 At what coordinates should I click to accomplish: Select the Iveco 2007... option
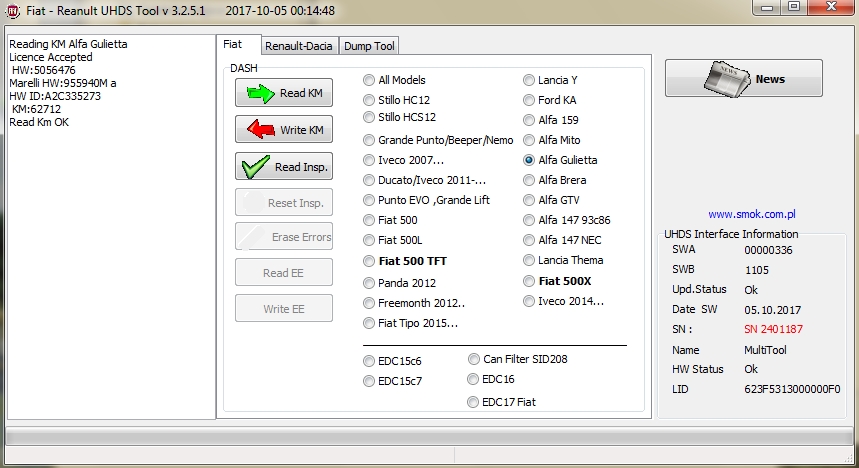tap(369, 160)
